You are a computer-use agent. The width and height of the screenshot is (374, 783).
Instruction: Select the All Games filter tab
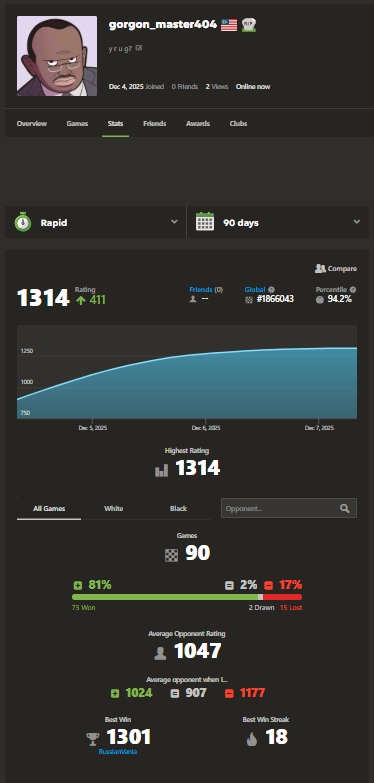click(49, 508)
